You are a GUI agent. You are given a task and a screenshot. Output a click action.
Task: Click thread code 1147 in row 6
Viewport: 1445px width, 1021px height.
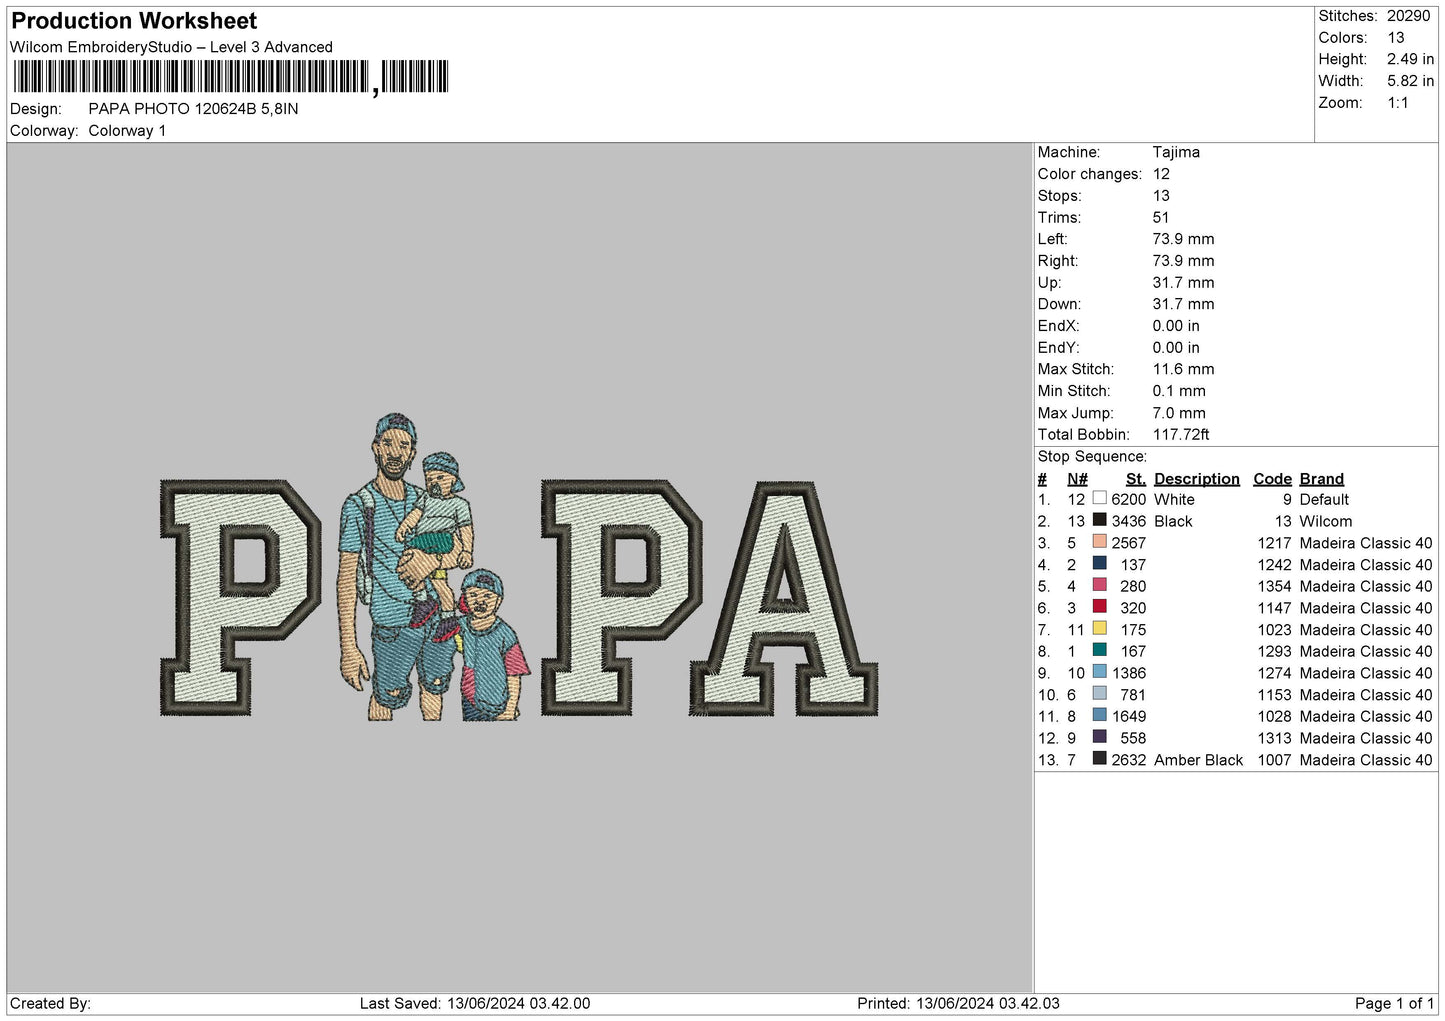(x=1274, y=608)
